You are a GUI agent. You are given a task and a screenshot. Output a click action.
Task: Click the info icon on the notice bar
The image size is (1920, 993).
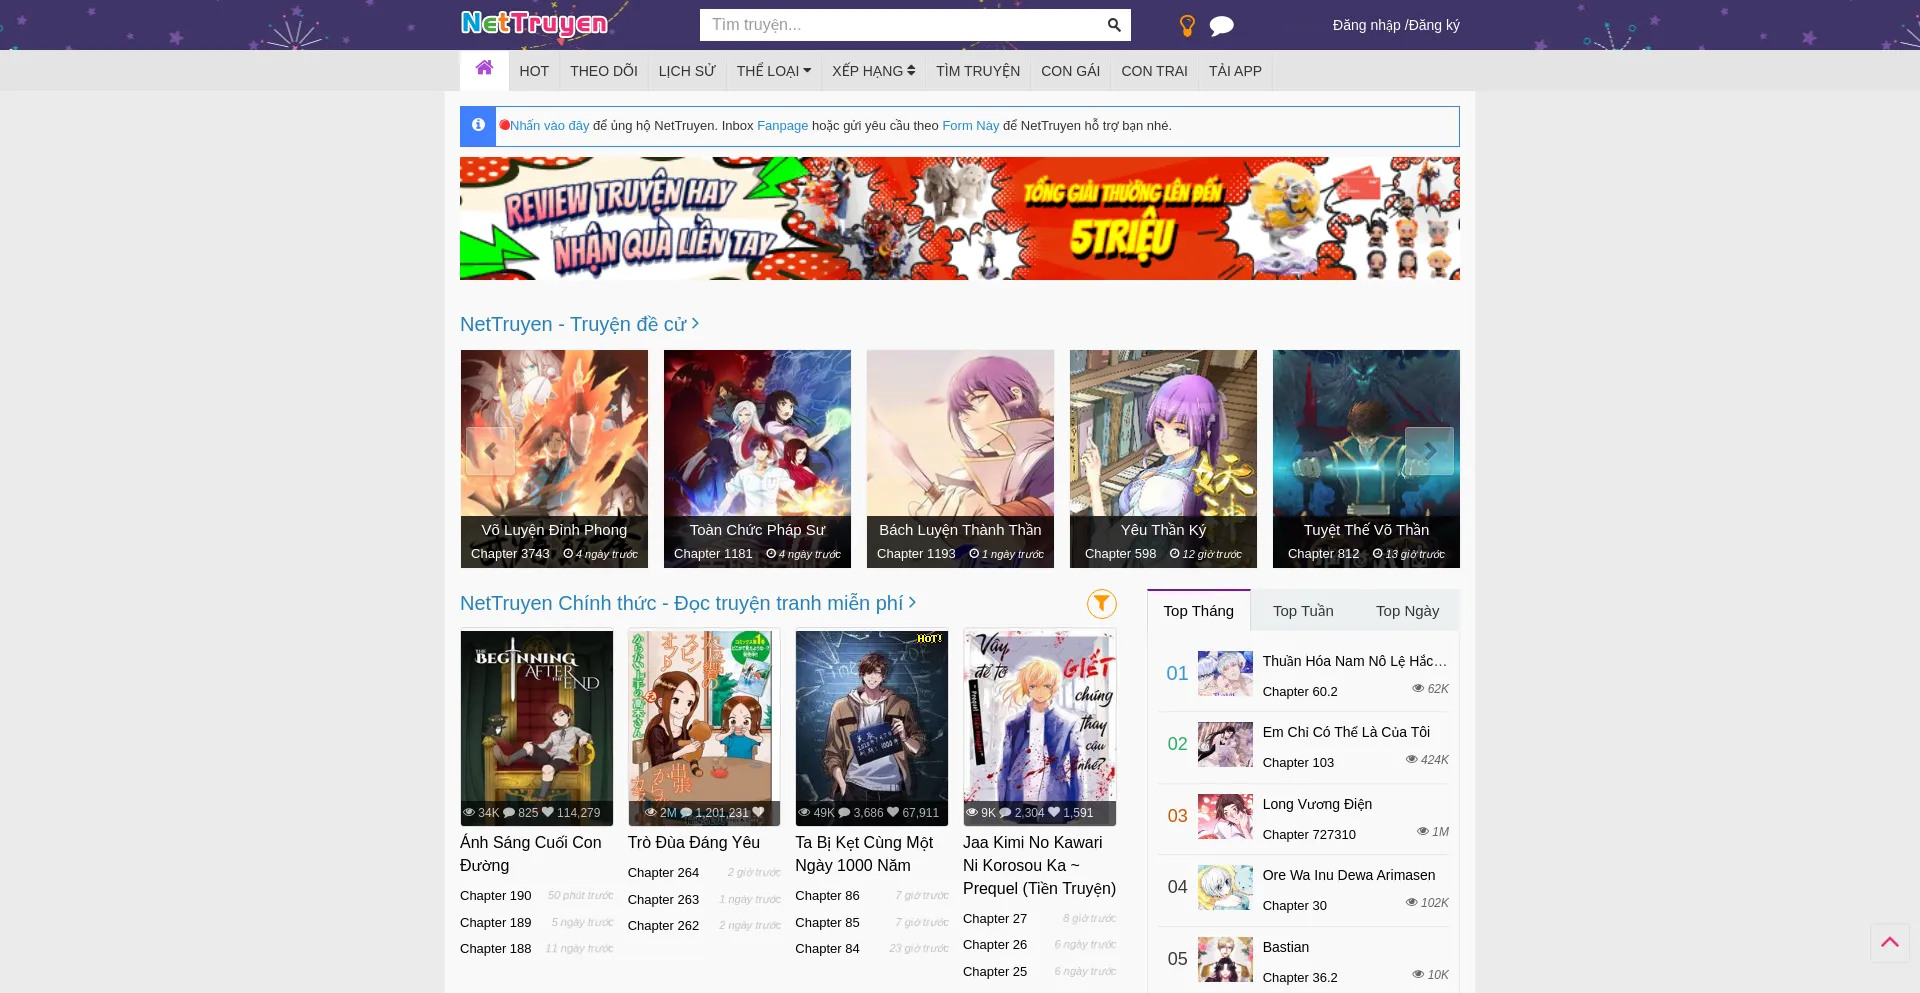tap(478, 126)
